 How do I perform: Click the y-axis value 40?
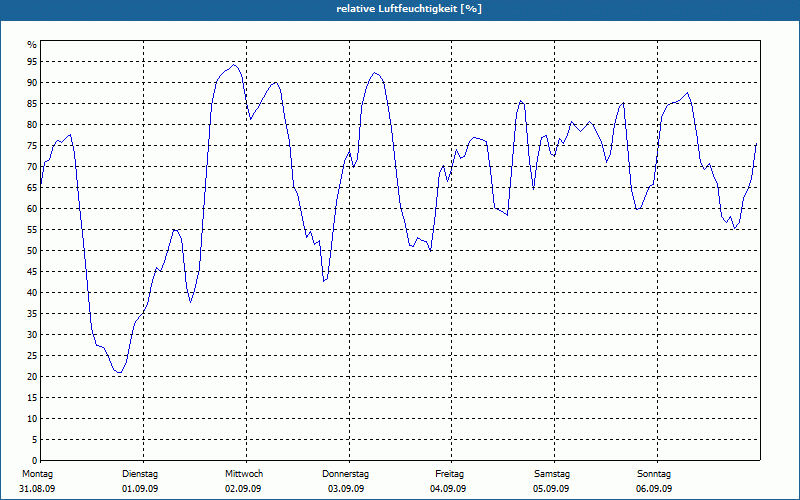(32, 293)
